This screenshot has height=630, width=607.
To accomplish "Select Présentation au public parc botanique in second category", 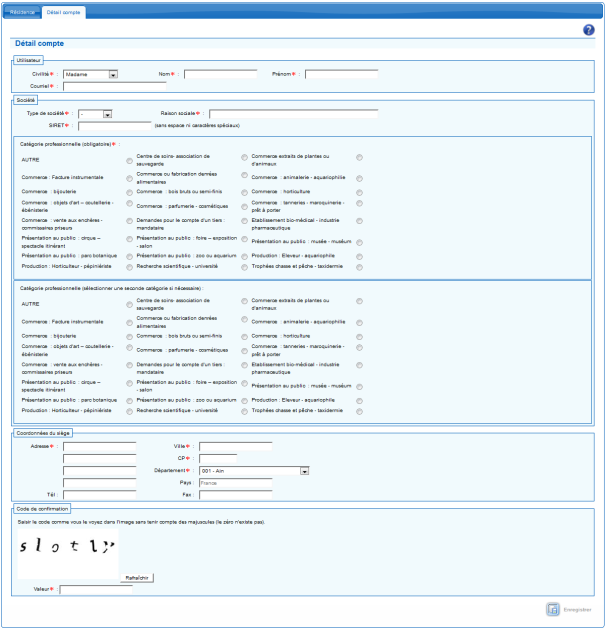I will coord(129,401).
